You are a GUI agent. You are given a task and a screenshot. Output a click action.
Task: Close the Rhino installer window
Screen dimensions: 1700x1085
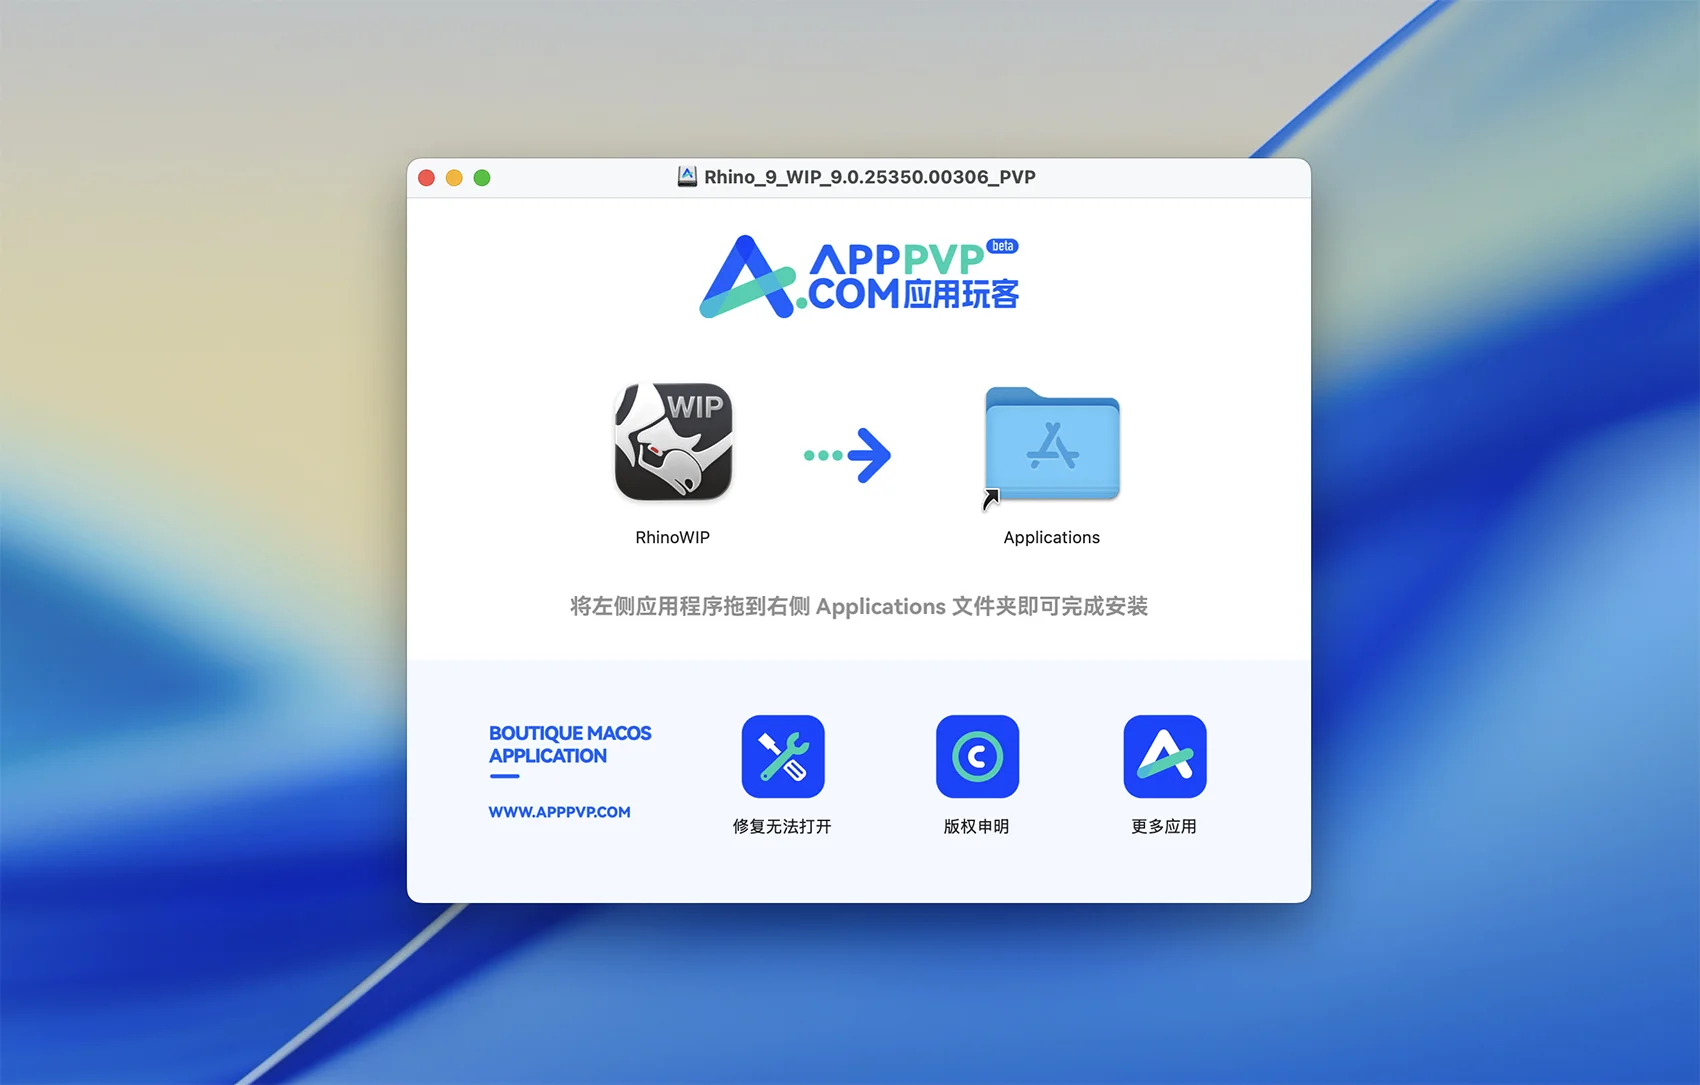pos(426,178)
